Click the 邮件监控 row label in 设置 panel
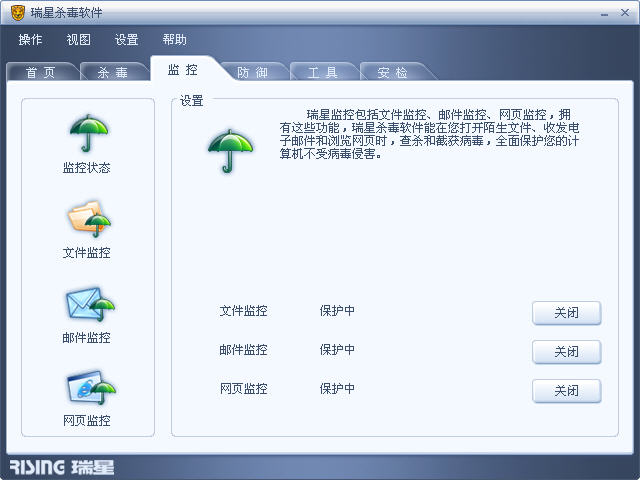This screenshot has height=480, width=640. coord(243,349)
